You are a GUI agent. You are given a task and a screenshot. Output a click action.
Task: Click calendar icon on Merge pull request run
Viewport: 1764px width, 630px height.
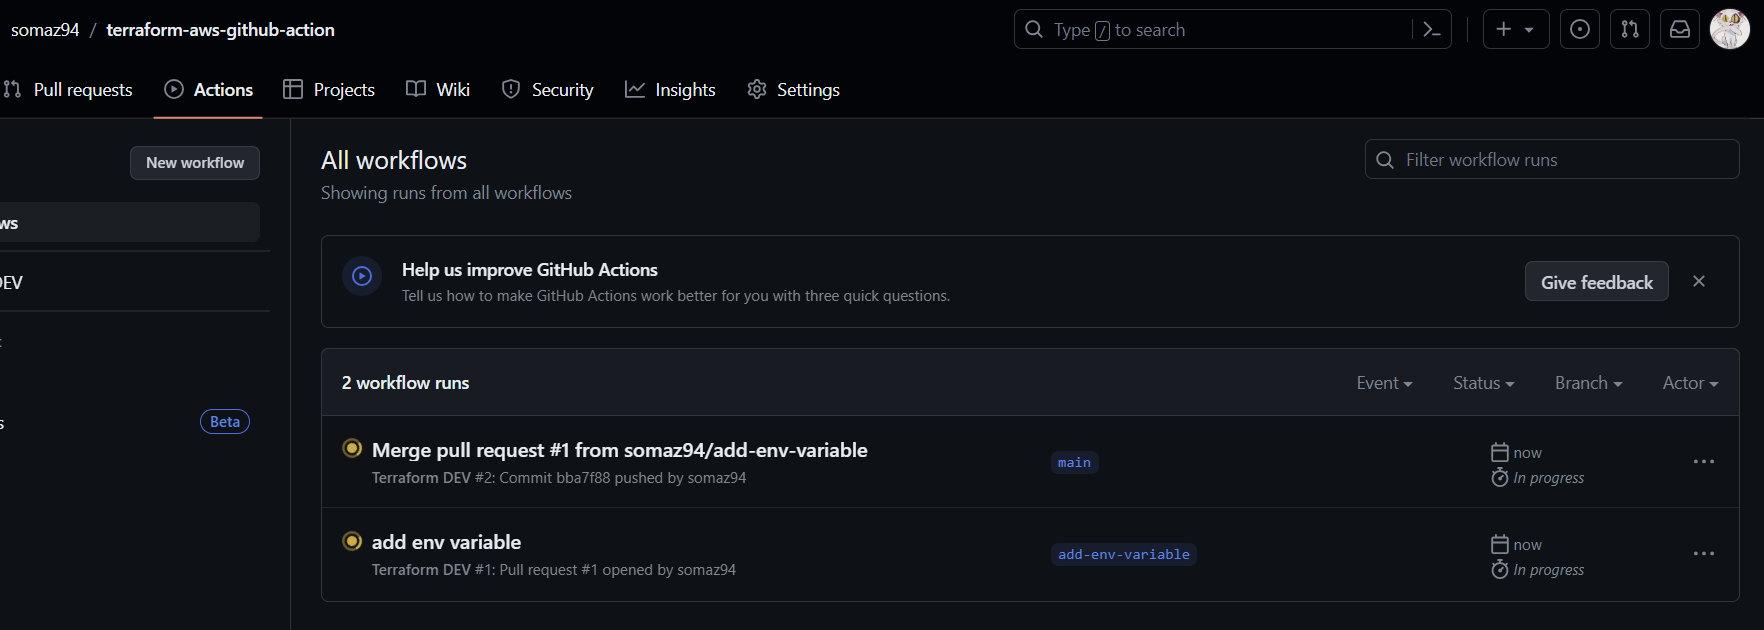coord(1500,452)
